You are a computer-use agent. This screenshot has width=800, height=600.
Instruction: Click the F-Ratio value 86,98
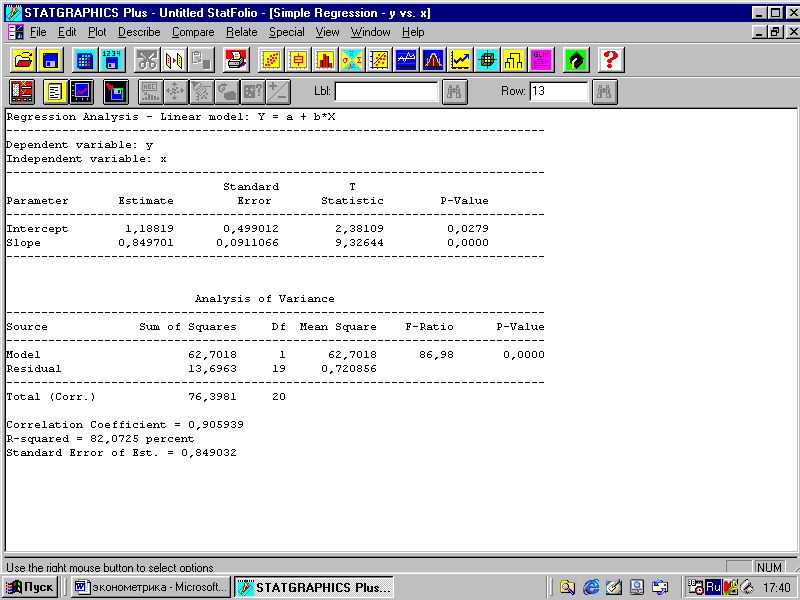coord(436,355)
